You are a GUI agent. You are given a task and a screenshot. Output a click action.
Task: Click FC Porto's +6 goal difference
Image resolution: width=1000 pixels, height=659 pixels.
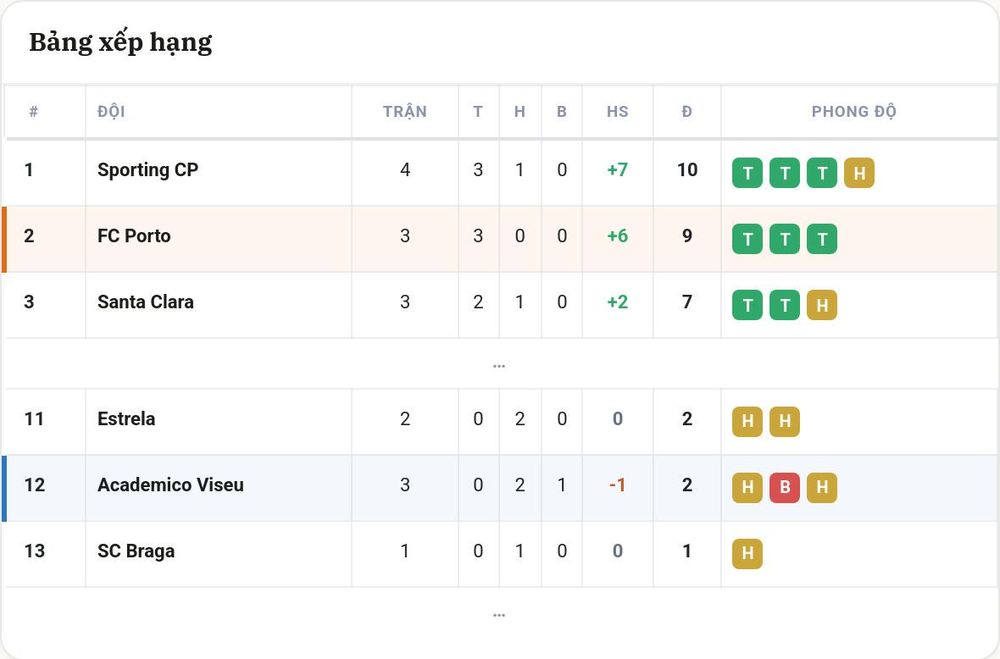617,236
